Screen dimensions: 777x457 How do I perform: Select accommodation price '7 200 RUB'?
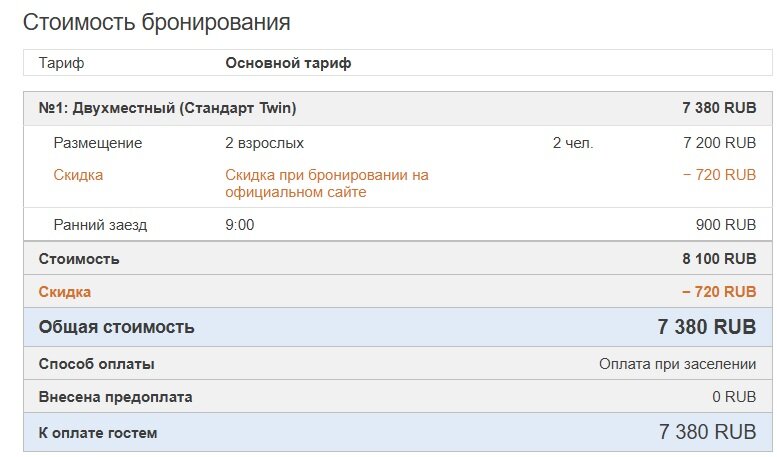click(x=719, y=143)
